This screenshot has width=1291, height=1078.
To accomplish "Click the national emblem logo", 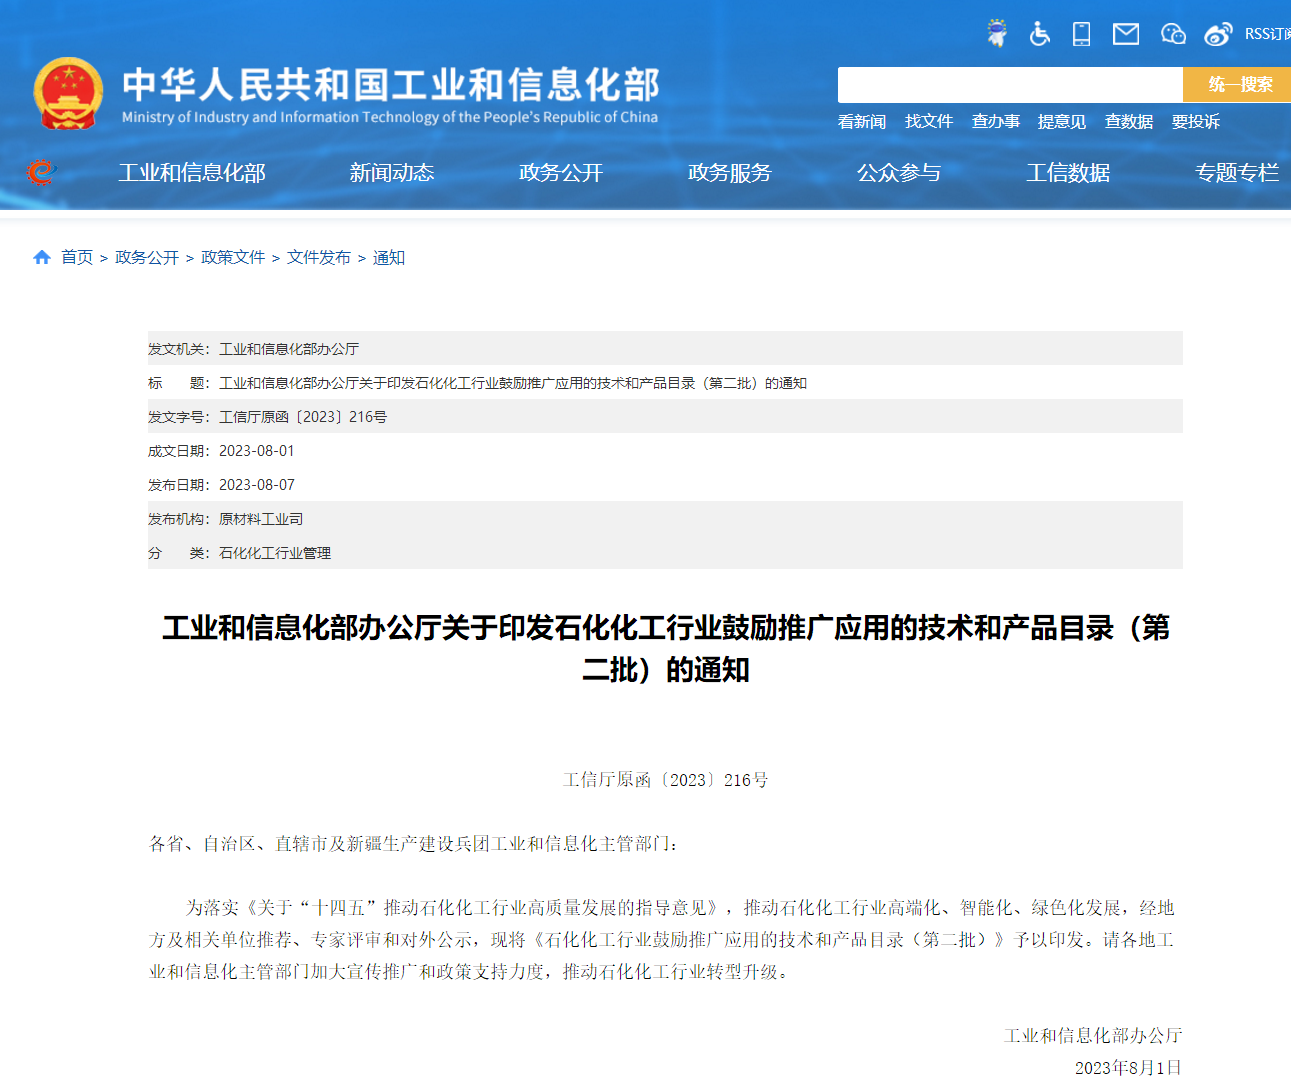I will (x=68, y=94).
